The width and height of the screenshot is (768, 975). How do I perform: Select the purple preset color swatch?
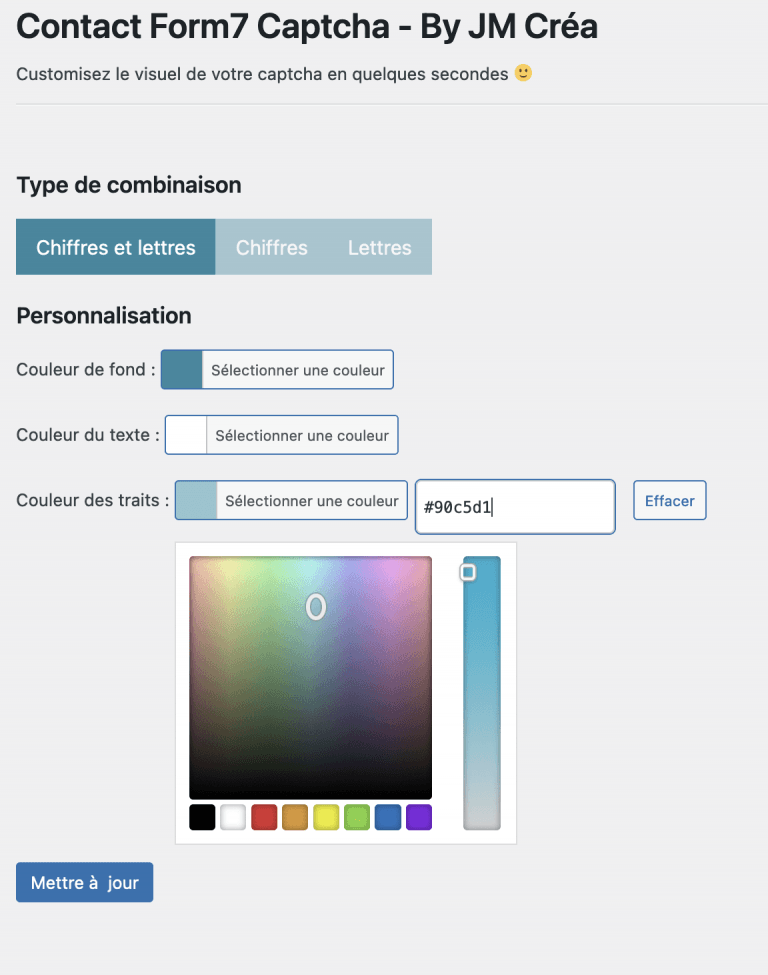point(420,817)
